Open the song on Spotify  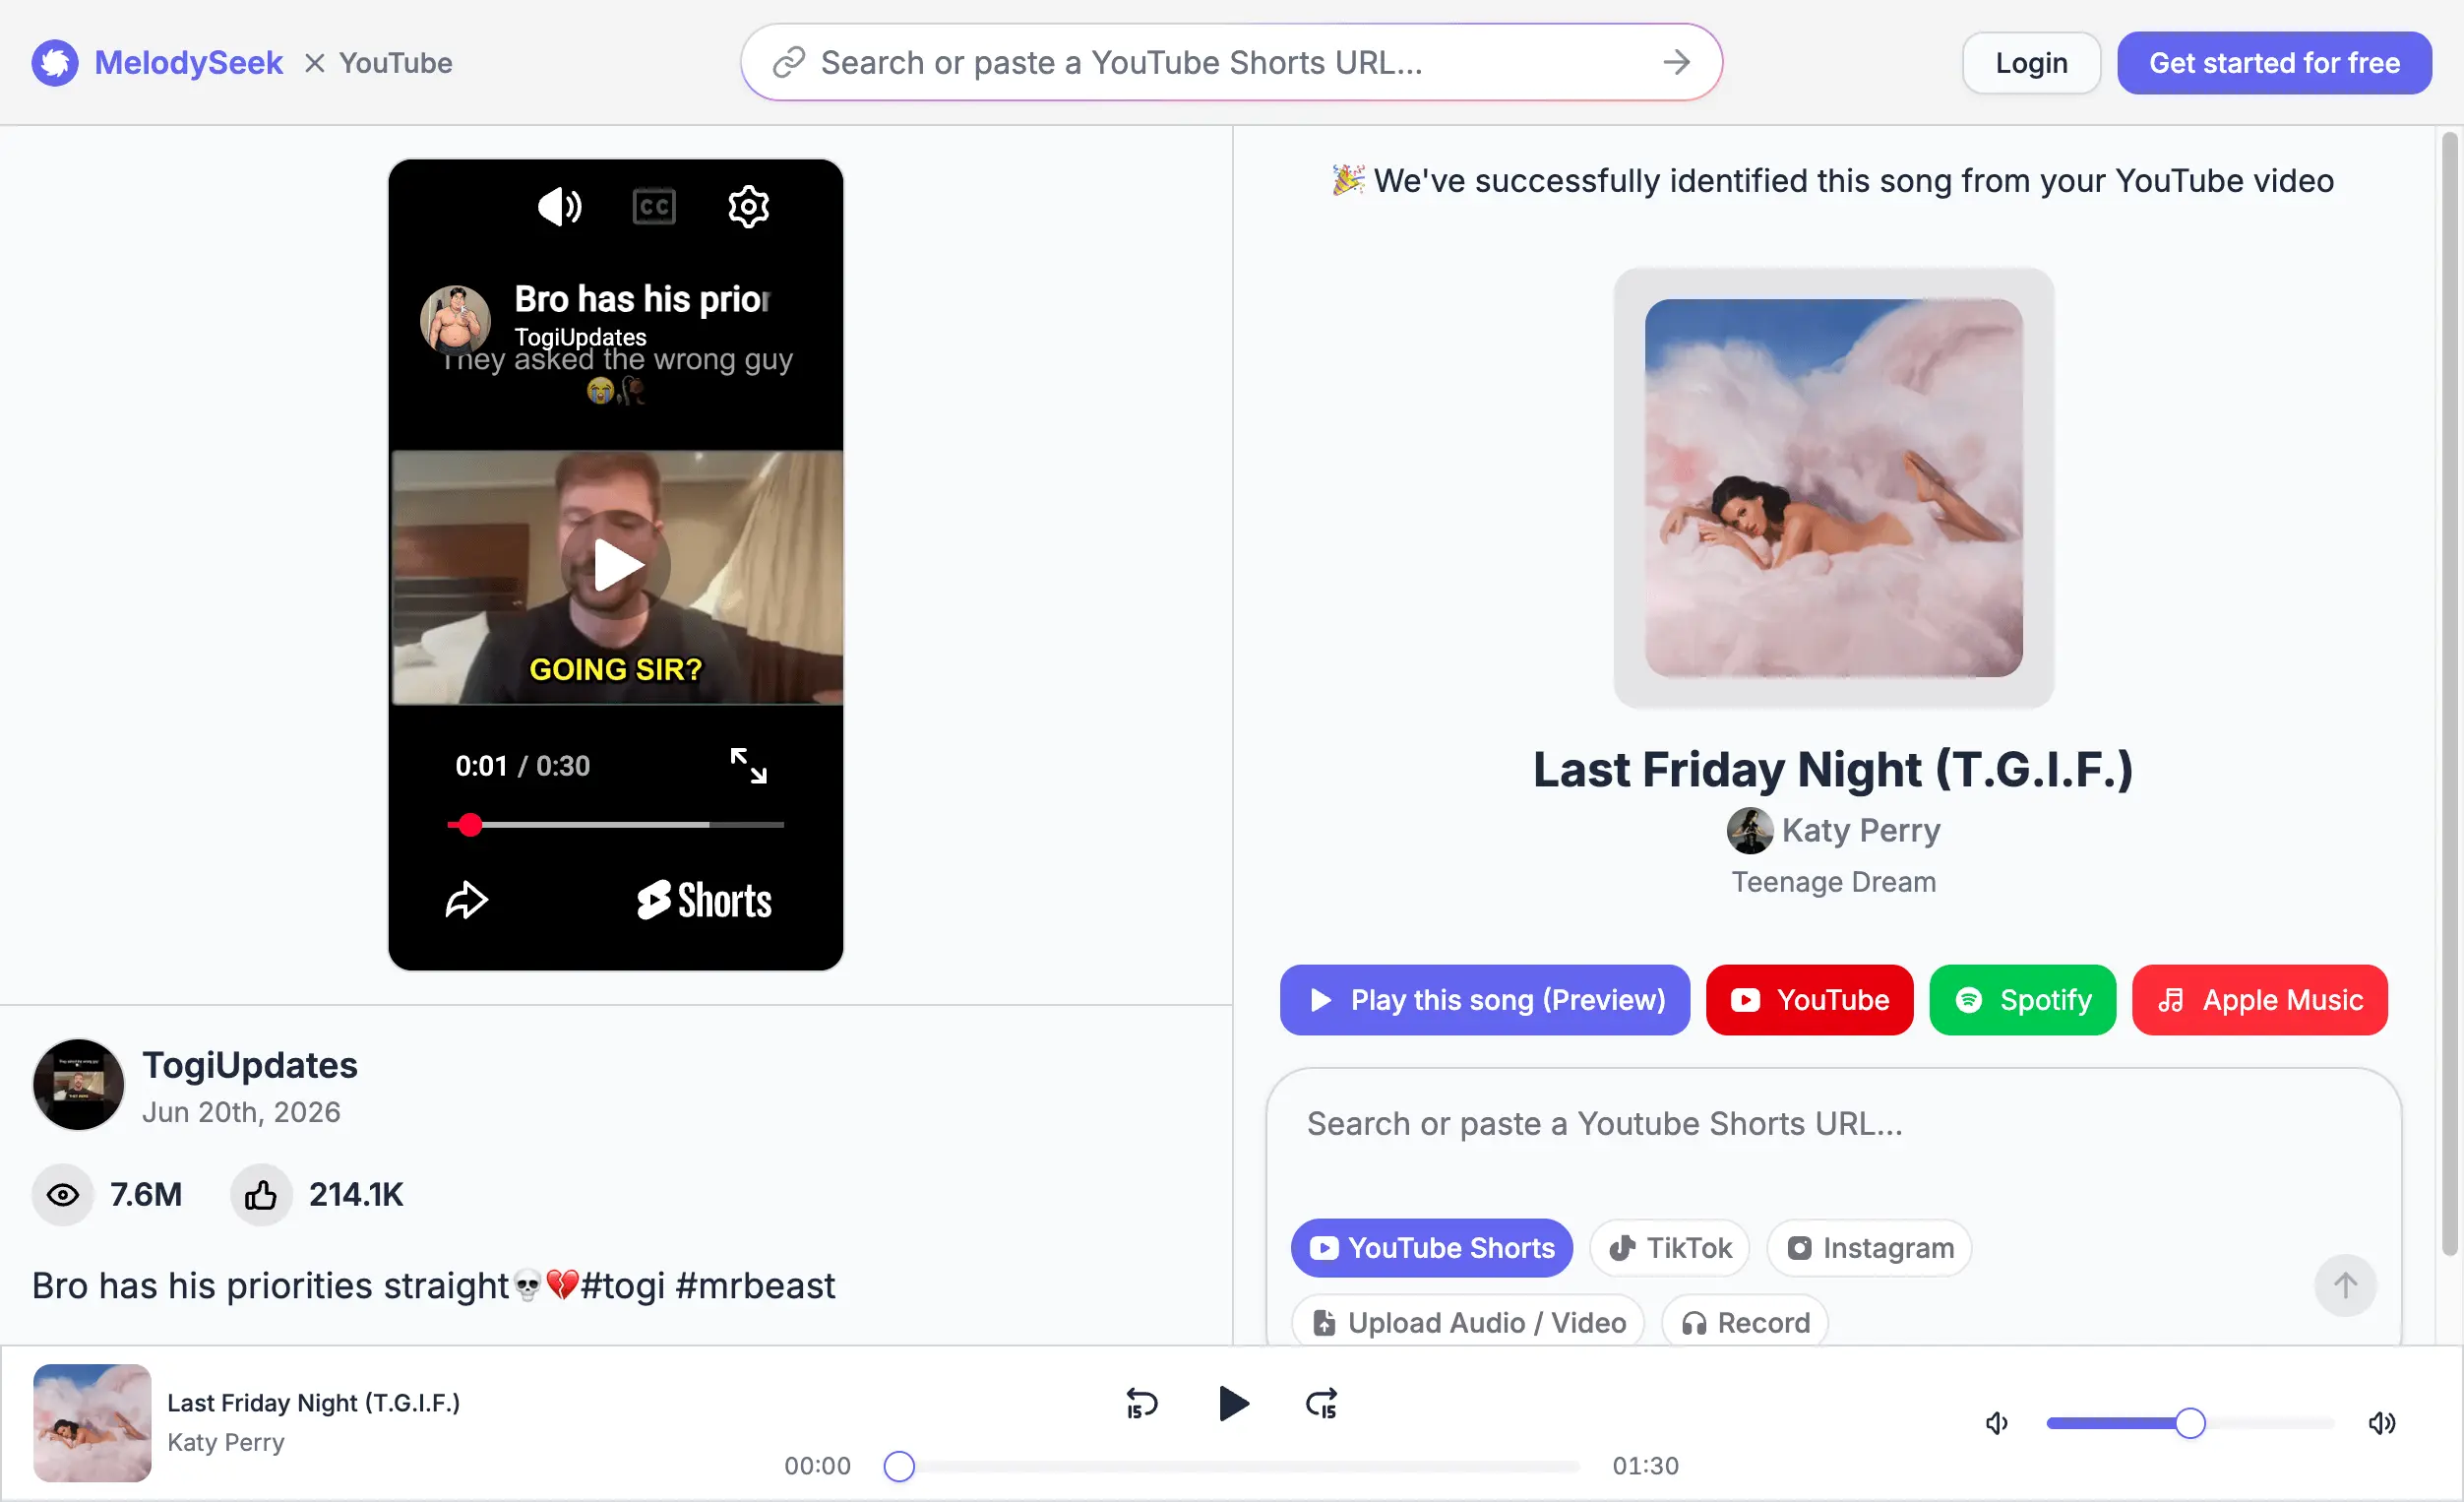[2022, 1000]
